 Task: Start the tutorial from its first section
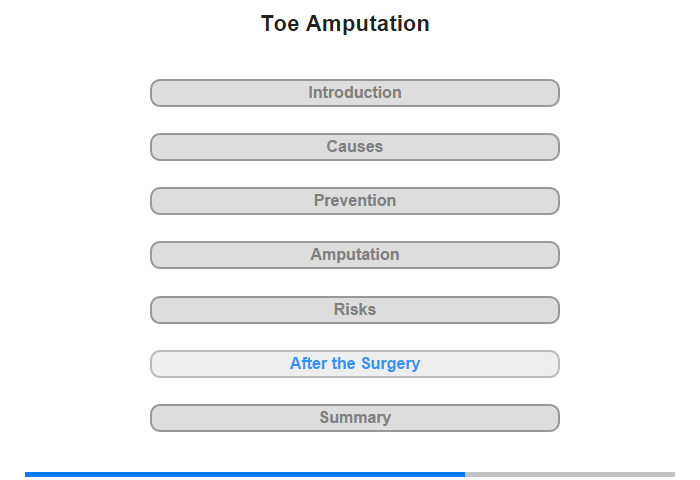(354, 93)
